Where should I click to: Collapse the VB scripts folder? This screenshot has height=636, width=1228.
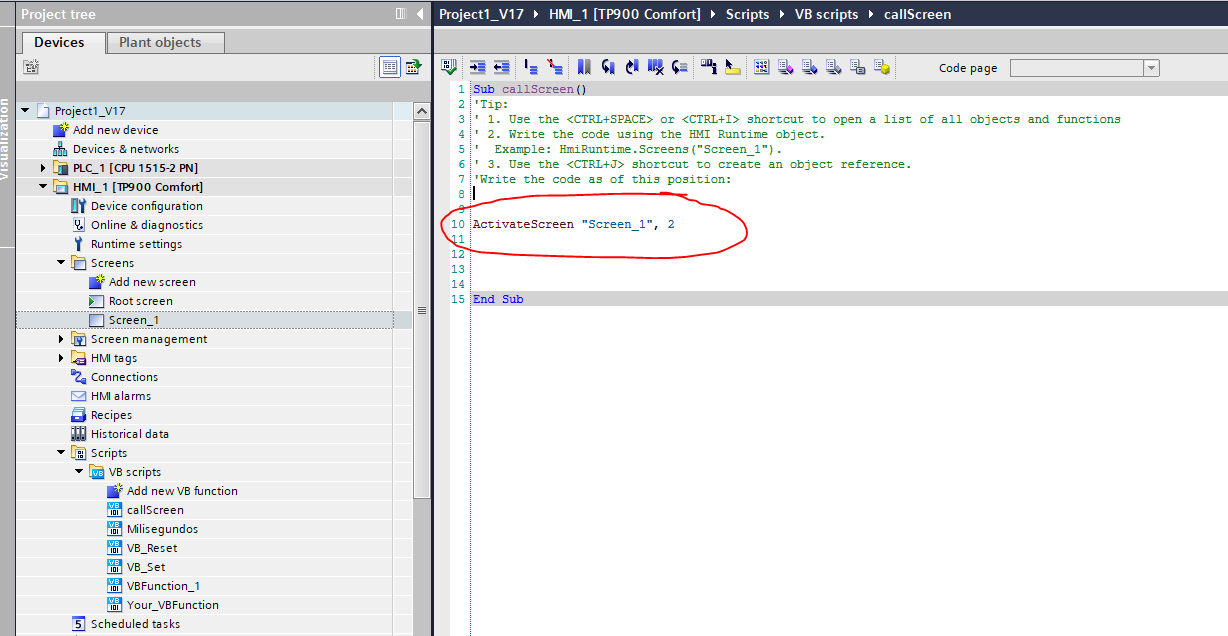(x=79, y=472)
